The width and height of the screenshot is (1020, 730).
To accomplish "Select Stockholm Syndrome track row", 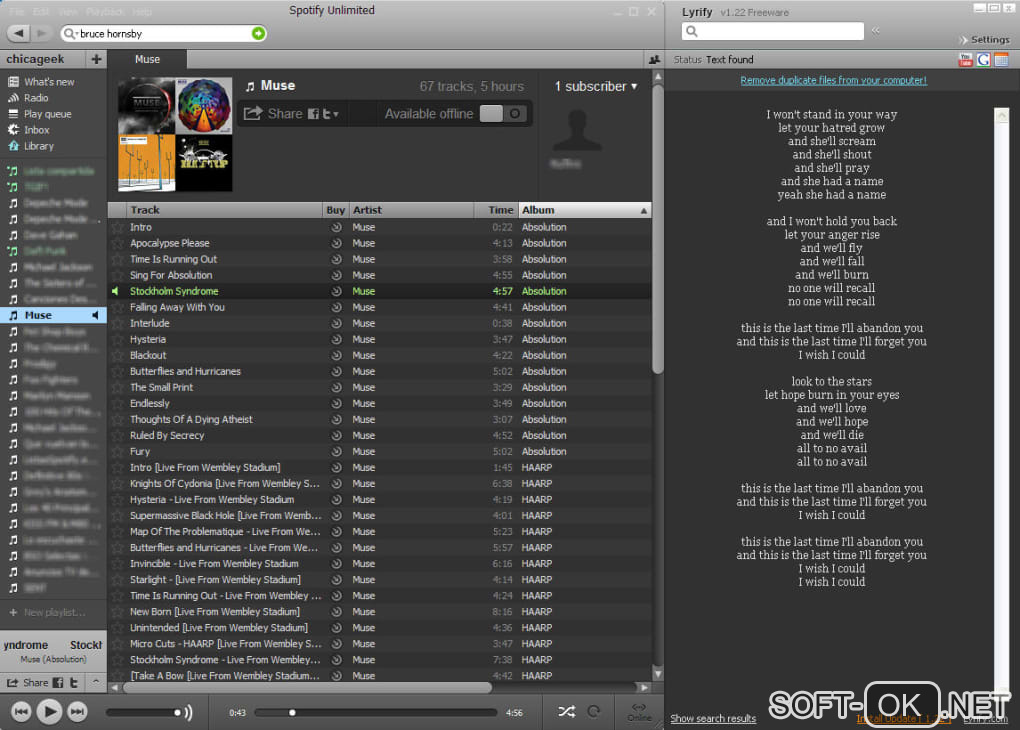I will (380, 291).
